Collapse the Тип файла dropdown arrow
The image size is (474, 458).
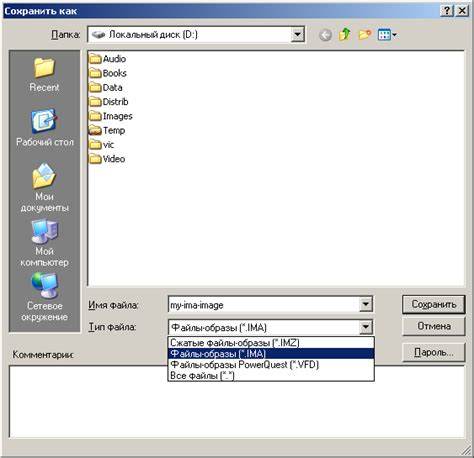[x=366, y=327]
